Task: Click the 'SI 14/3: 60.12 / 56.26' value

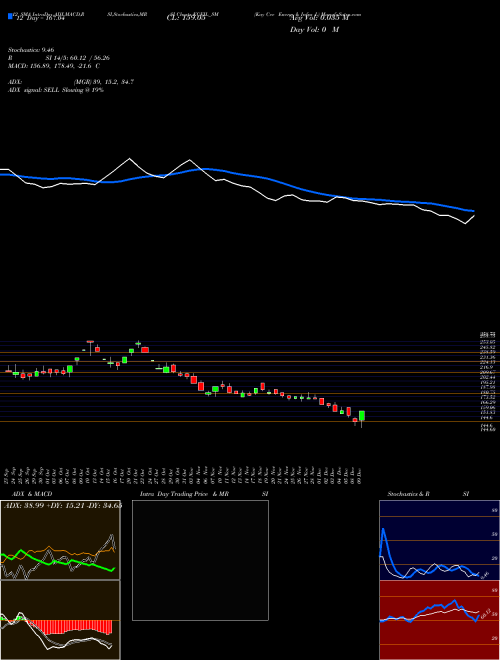Action: (77, 58)
